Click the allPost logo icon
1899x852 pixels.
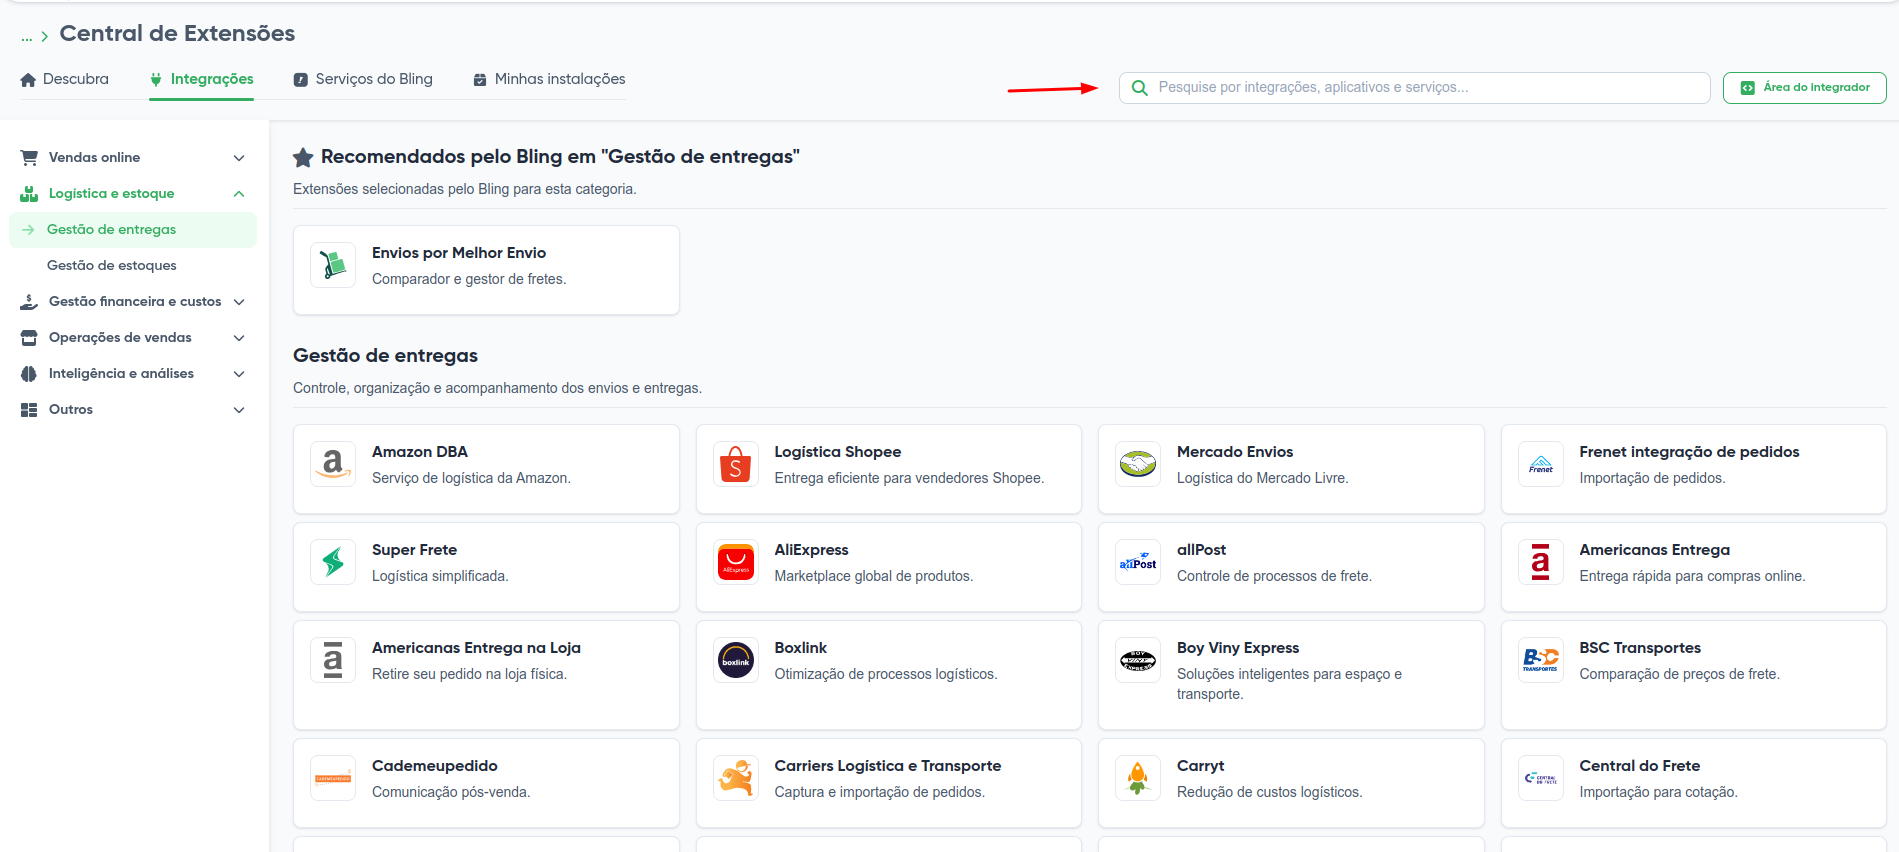coord(1138,562)
